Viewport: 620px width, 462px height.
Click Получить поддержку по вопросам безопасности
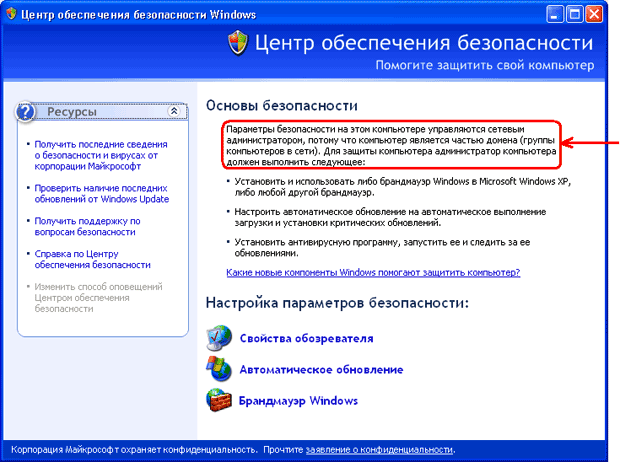86,226
